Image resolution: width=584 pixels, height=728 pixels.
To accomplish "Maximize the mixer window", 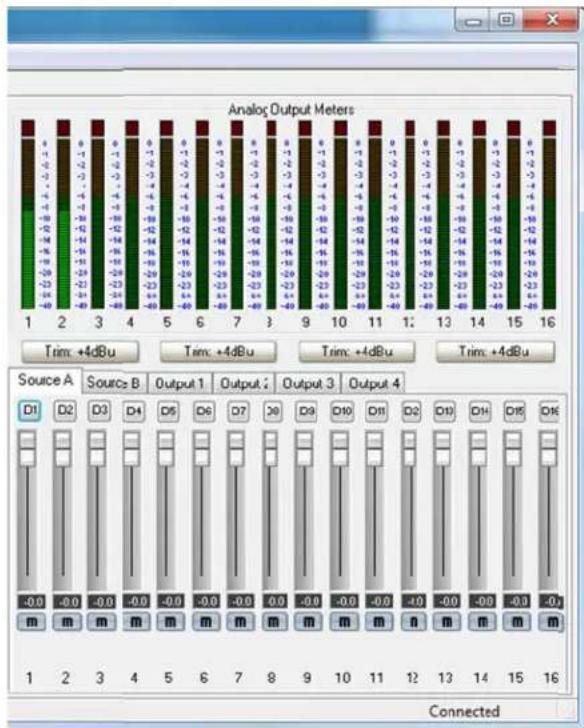I will pos(506,20).
